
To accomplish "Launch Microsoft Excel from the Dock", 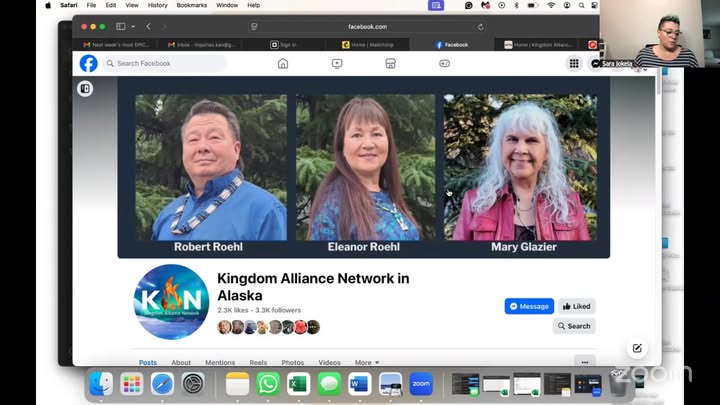I will tap(298, 383).
